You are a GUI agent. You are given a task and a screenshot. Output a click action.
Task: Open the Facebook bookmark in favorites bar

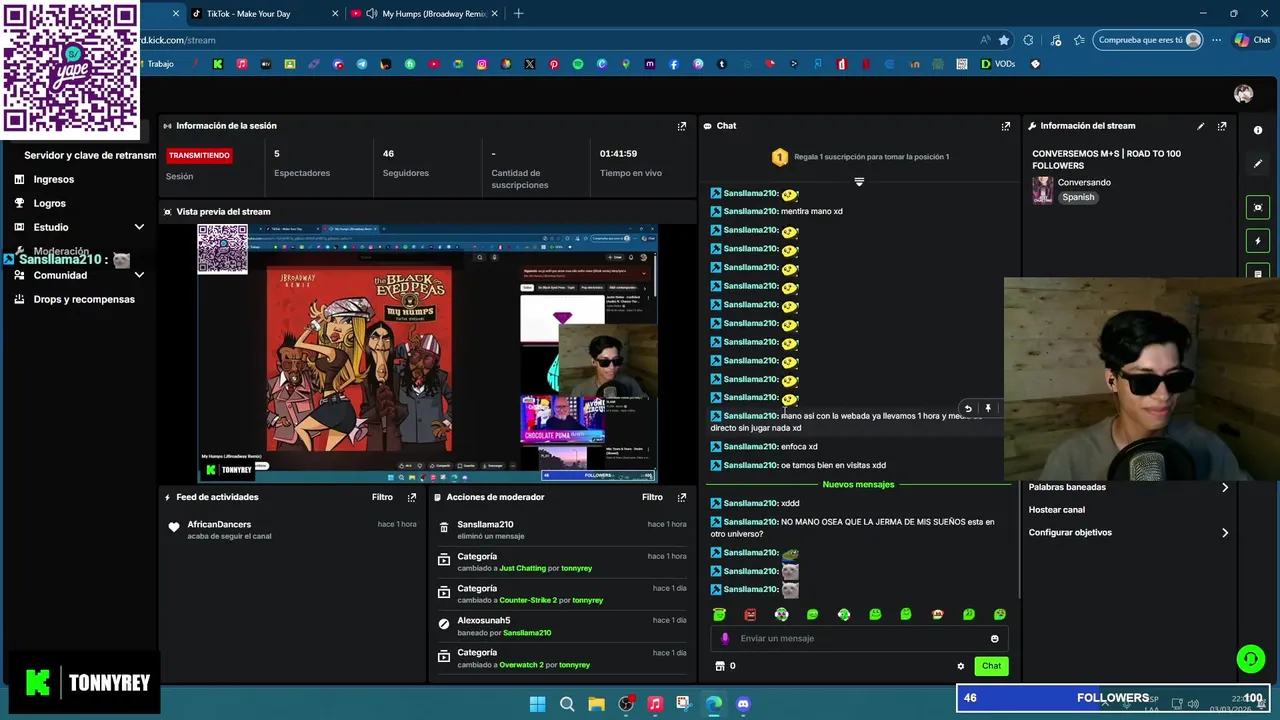point(674,64)
